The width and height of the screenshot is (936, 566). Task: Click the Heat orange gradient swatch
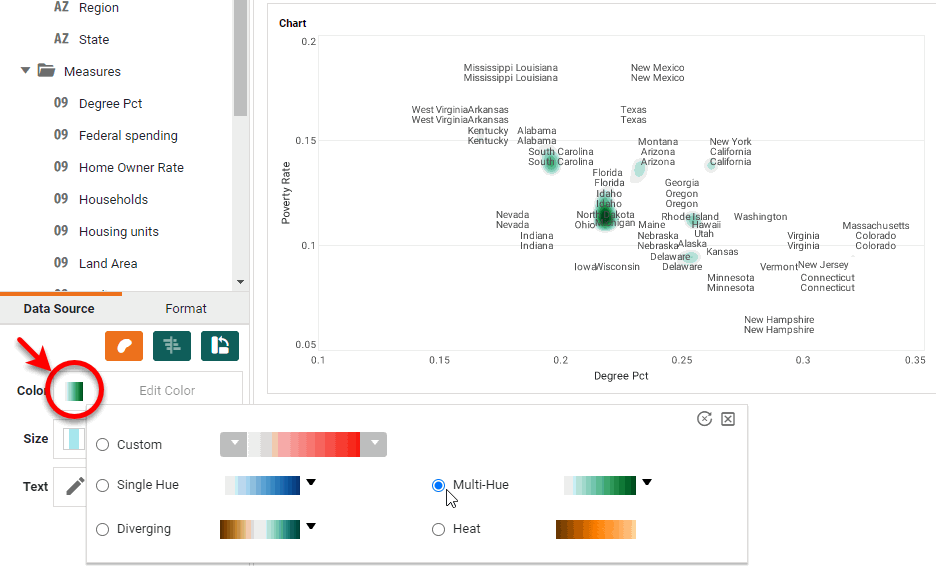[x=595, y=529]
